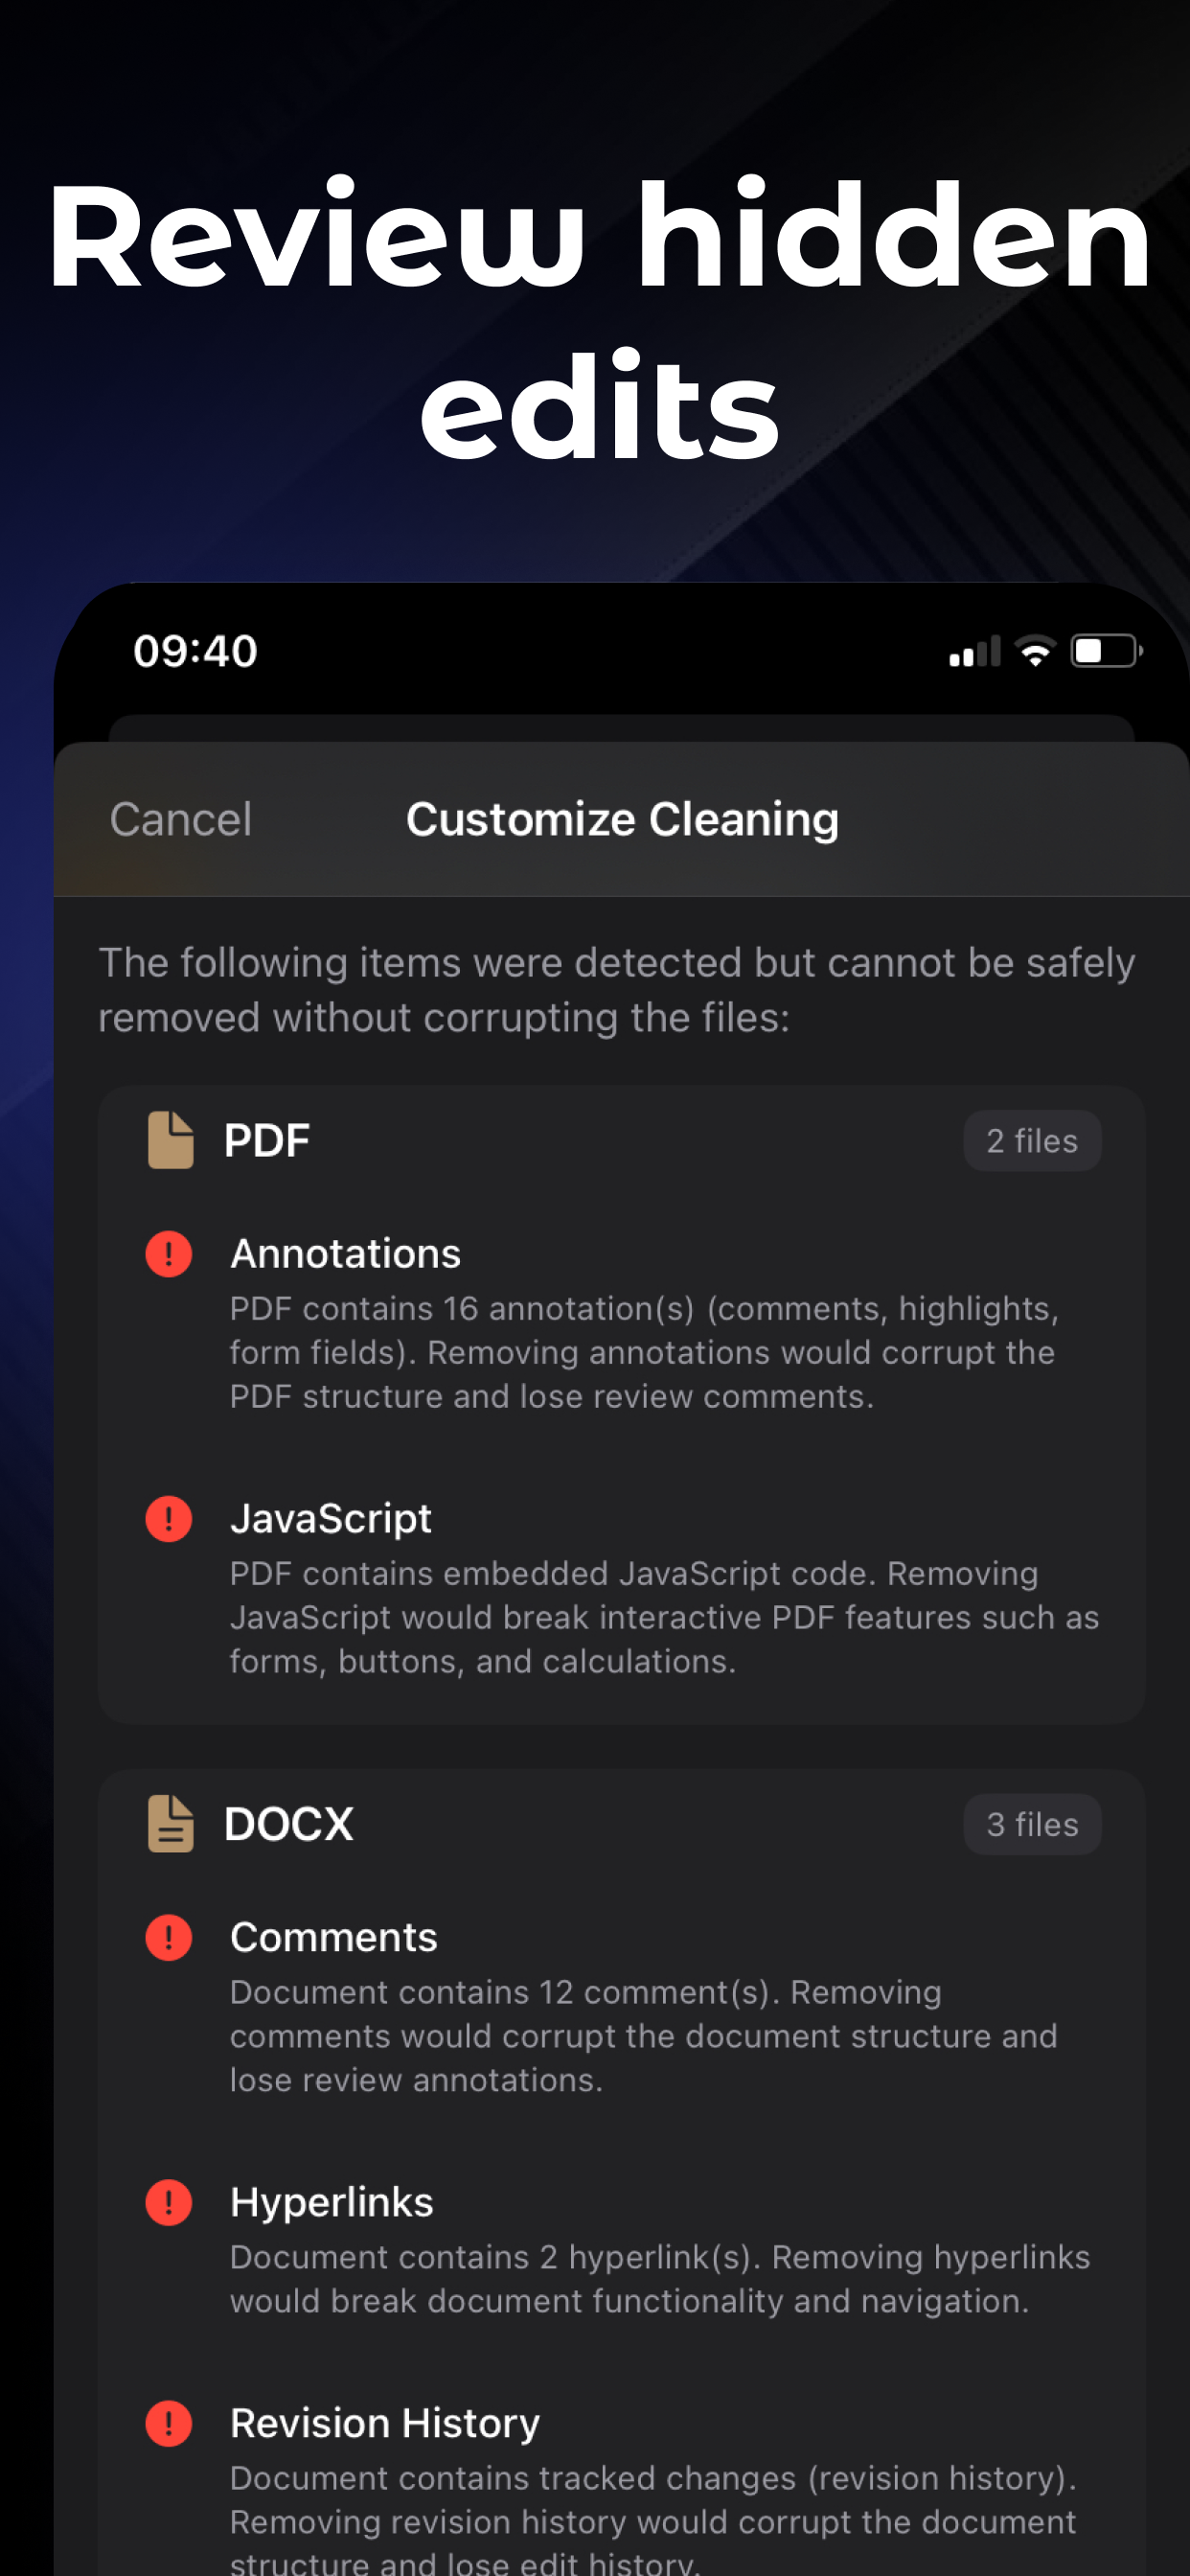Tap Cancel to dismiss the sheet

coord(180,818)
